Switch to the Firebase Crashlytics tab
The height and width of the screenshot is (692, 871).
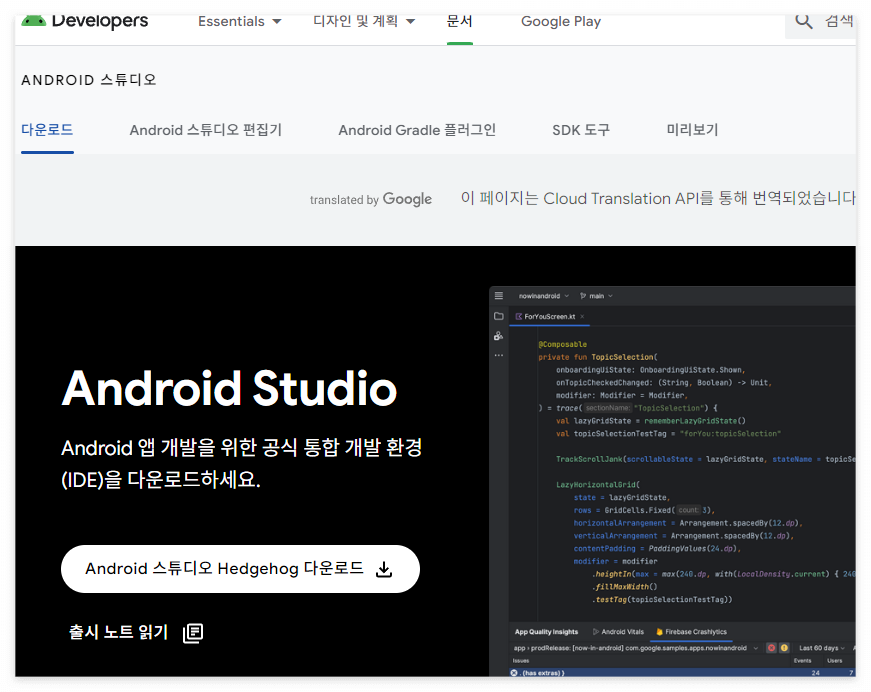click(x=692, y=632)
